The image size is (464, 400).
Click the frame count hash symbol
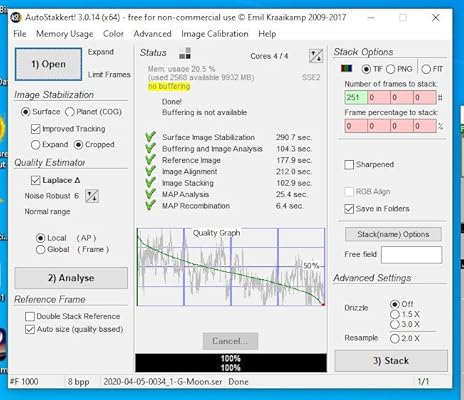[x=440, y=98]
